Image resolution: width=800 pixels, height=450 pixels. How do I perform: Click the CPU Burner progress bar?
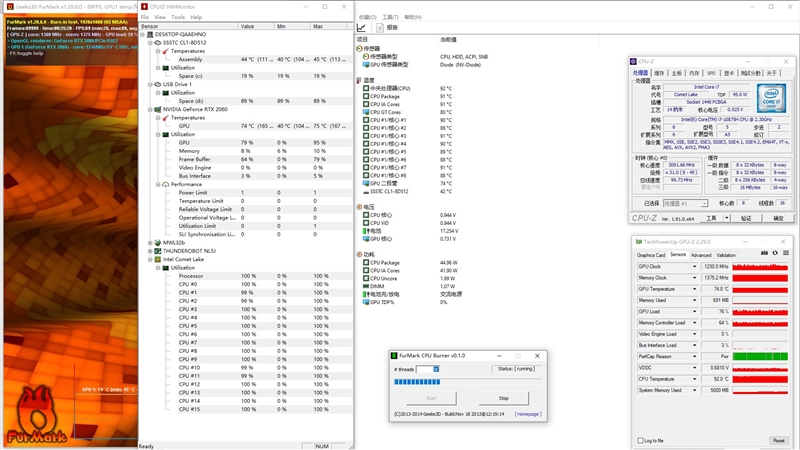click(467, 382)
